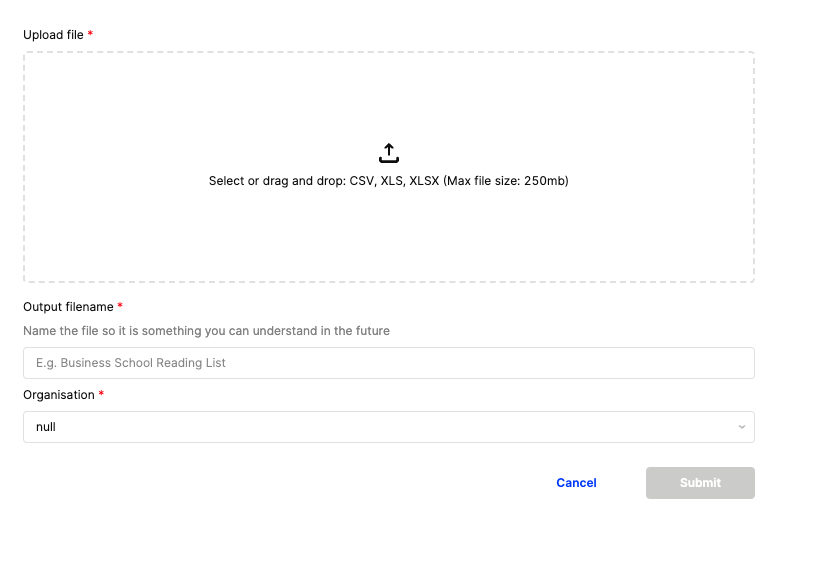Submit the upload form

click(x=700, y=483)
